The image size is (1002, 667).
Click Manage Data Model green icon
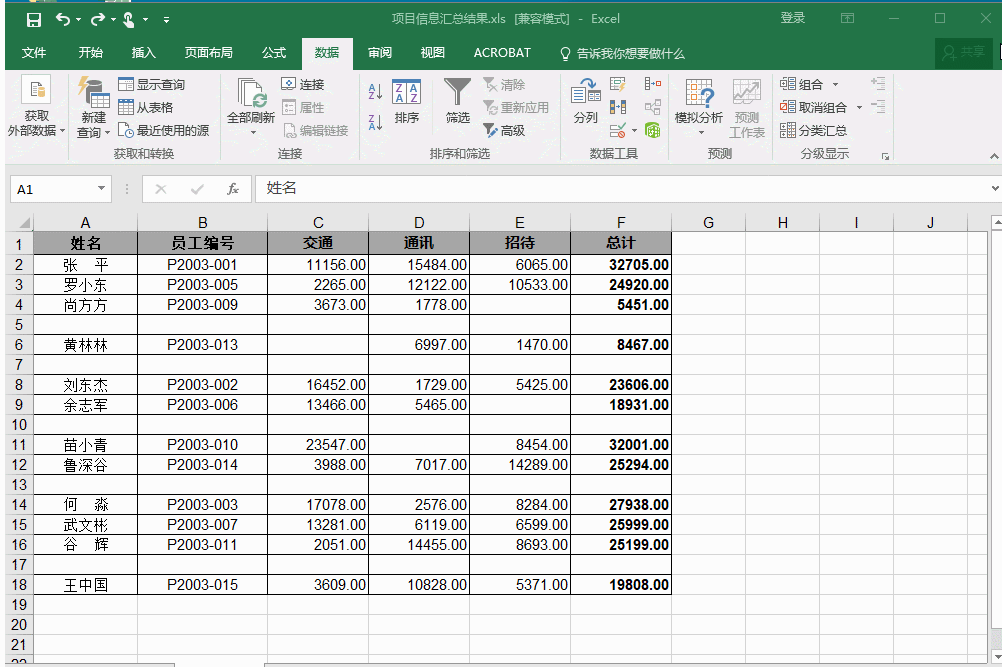pyautogui.click(x=652, y=130)
